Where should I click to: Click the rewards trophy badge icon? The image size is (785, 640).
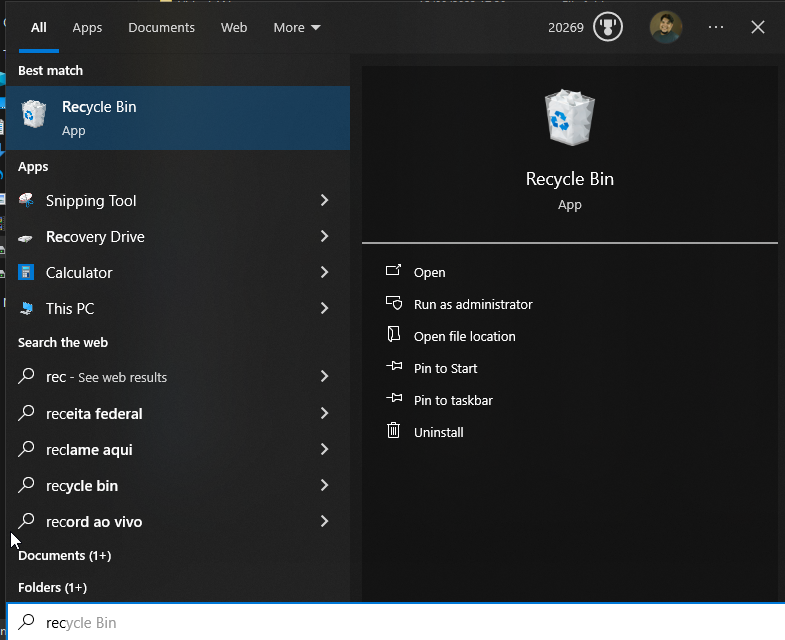coord(608,27)
